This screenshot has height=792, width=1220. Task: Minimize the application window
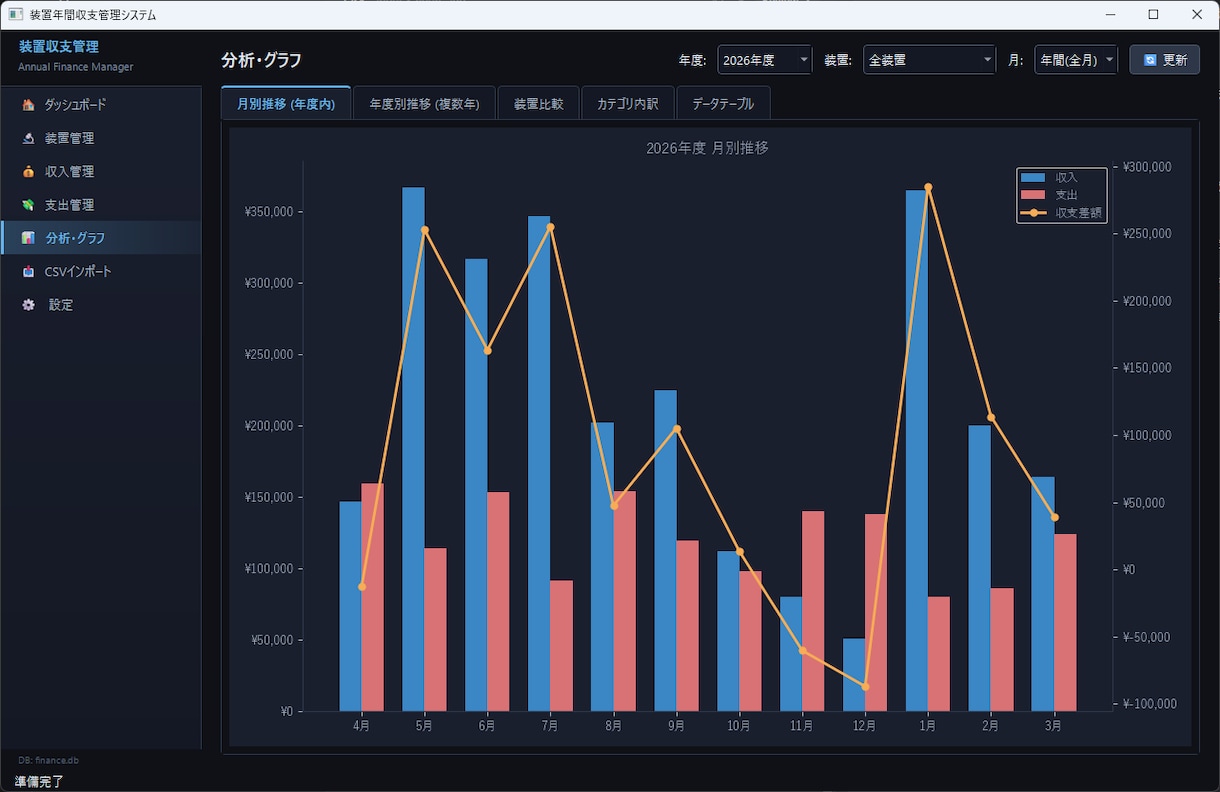1110,15
